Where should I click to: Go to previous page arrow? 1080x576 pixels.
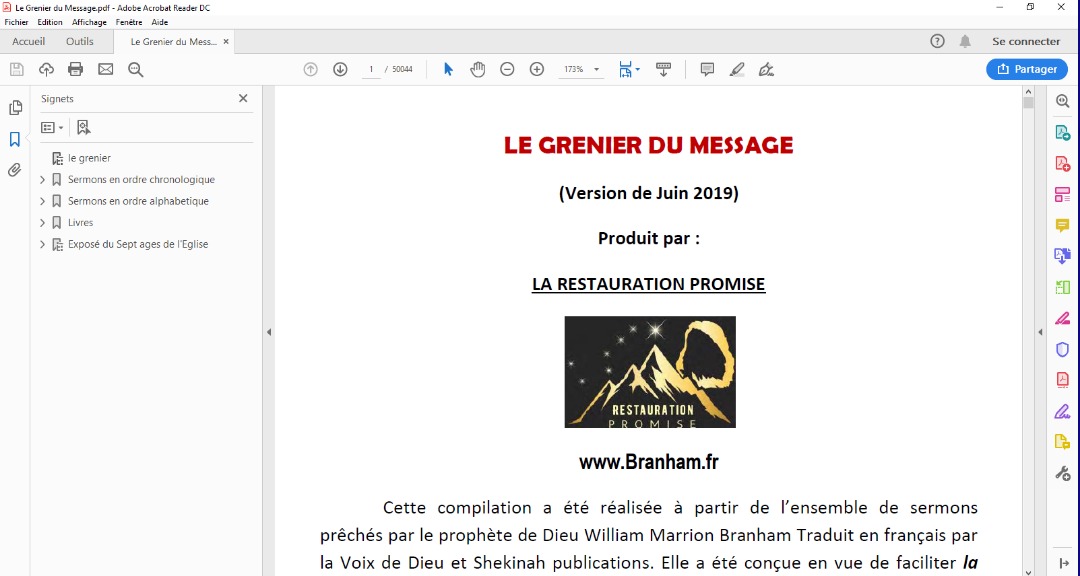pos(311,69)
